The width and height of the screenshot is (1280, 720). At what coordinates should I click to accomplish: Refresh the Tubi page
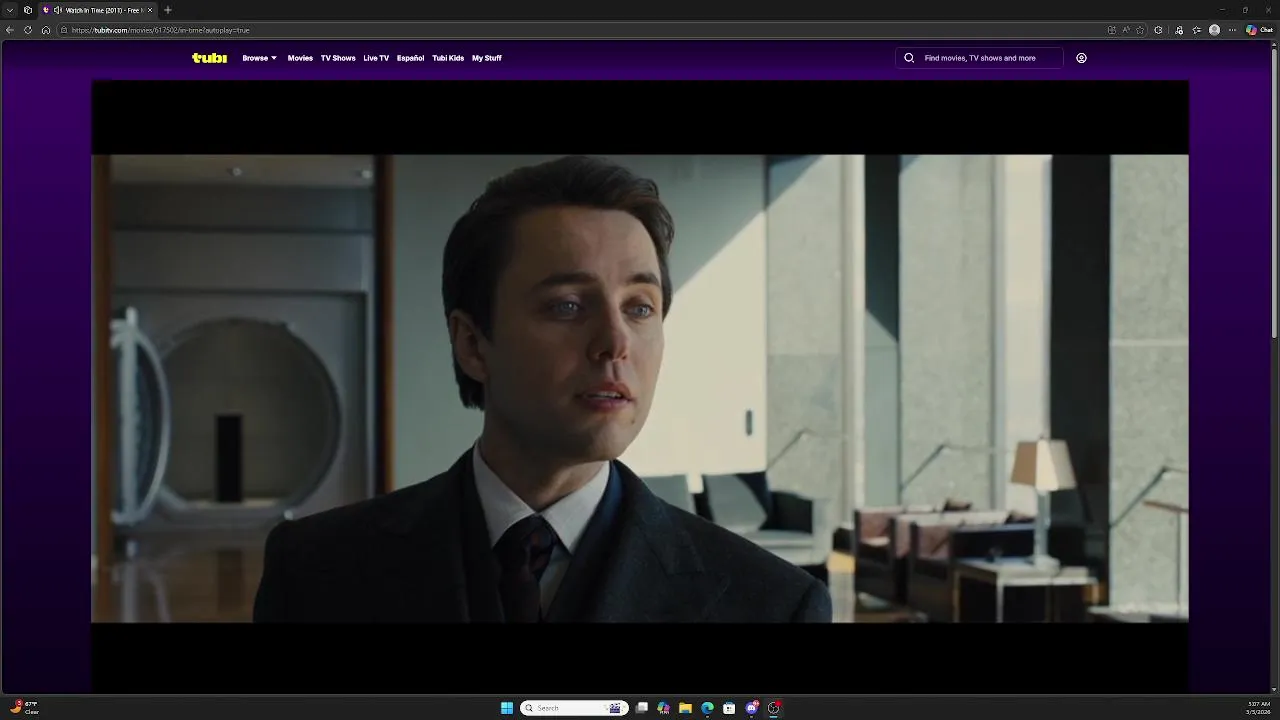[x=28, y=30]
